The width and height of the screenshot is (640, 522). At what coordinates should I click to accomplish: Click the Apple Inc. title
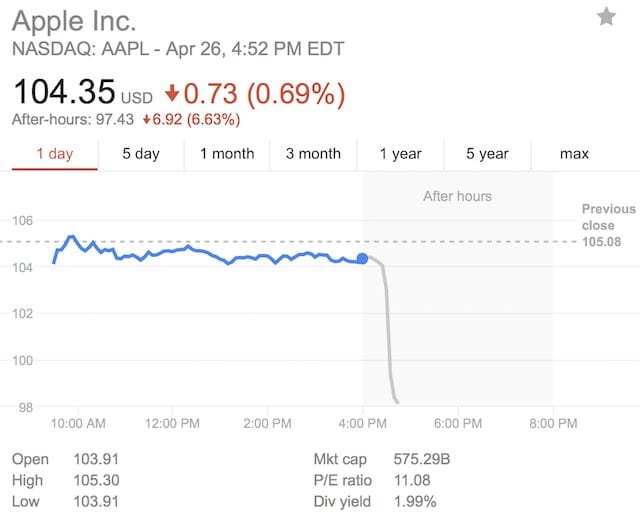74,21
